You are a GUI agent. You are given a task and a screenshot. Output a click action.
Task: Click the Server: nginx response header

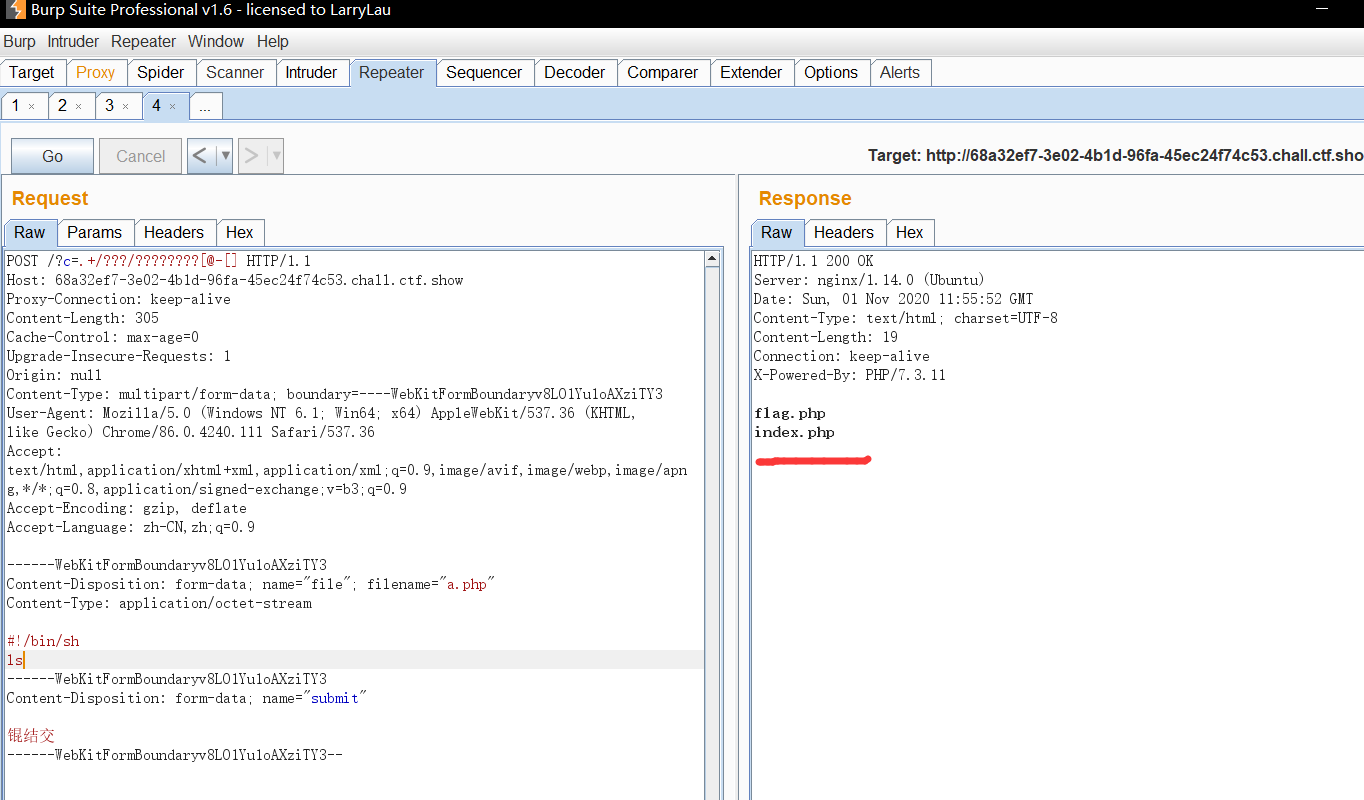870,280
